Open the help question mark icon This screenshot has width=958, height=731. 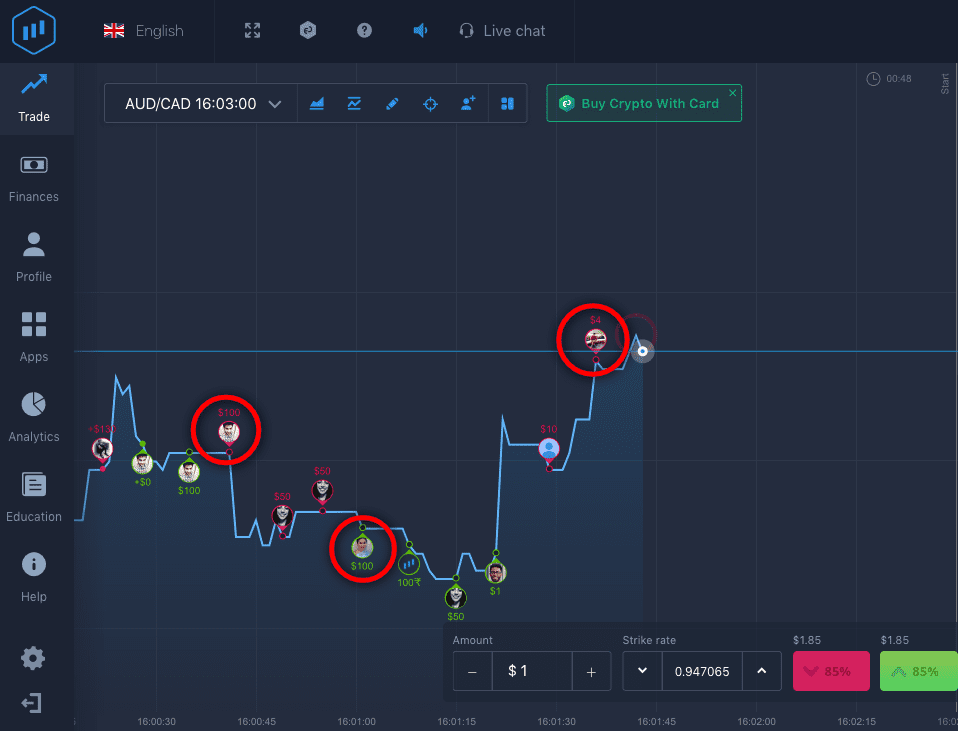click(x=364, y=31)
